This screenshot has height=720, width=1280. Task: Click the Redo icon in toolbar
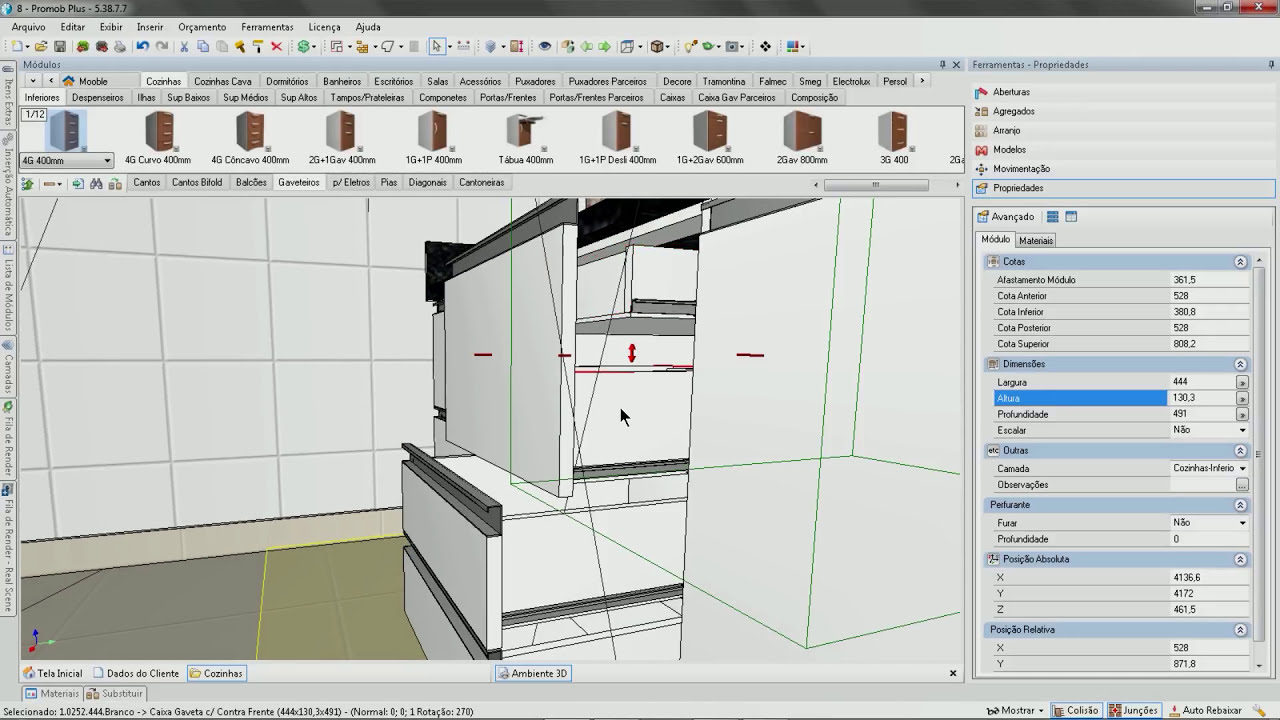coord(162,46)
